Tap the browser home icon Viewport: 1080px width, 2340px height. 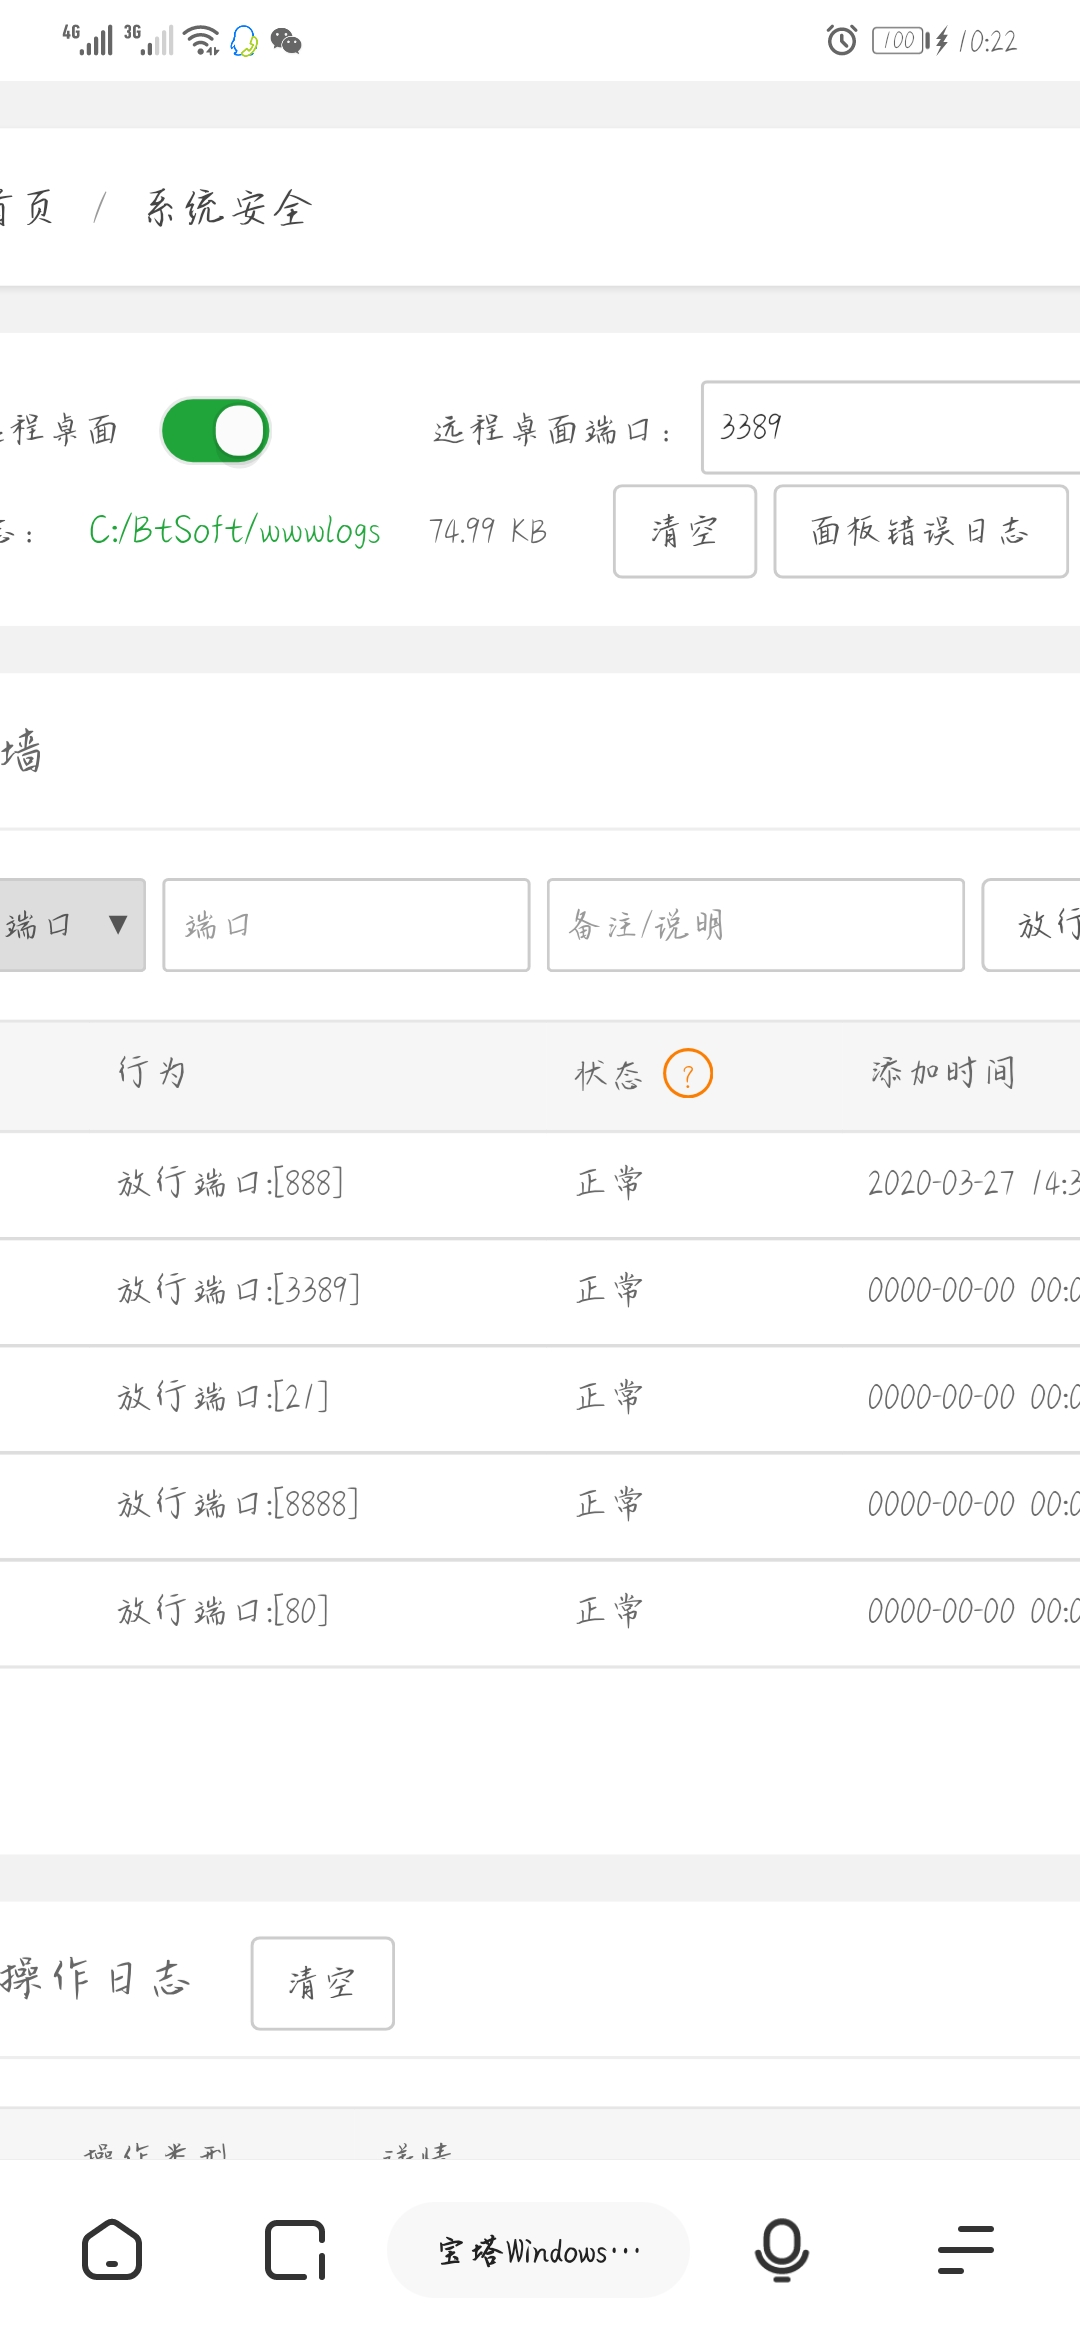111,2251
